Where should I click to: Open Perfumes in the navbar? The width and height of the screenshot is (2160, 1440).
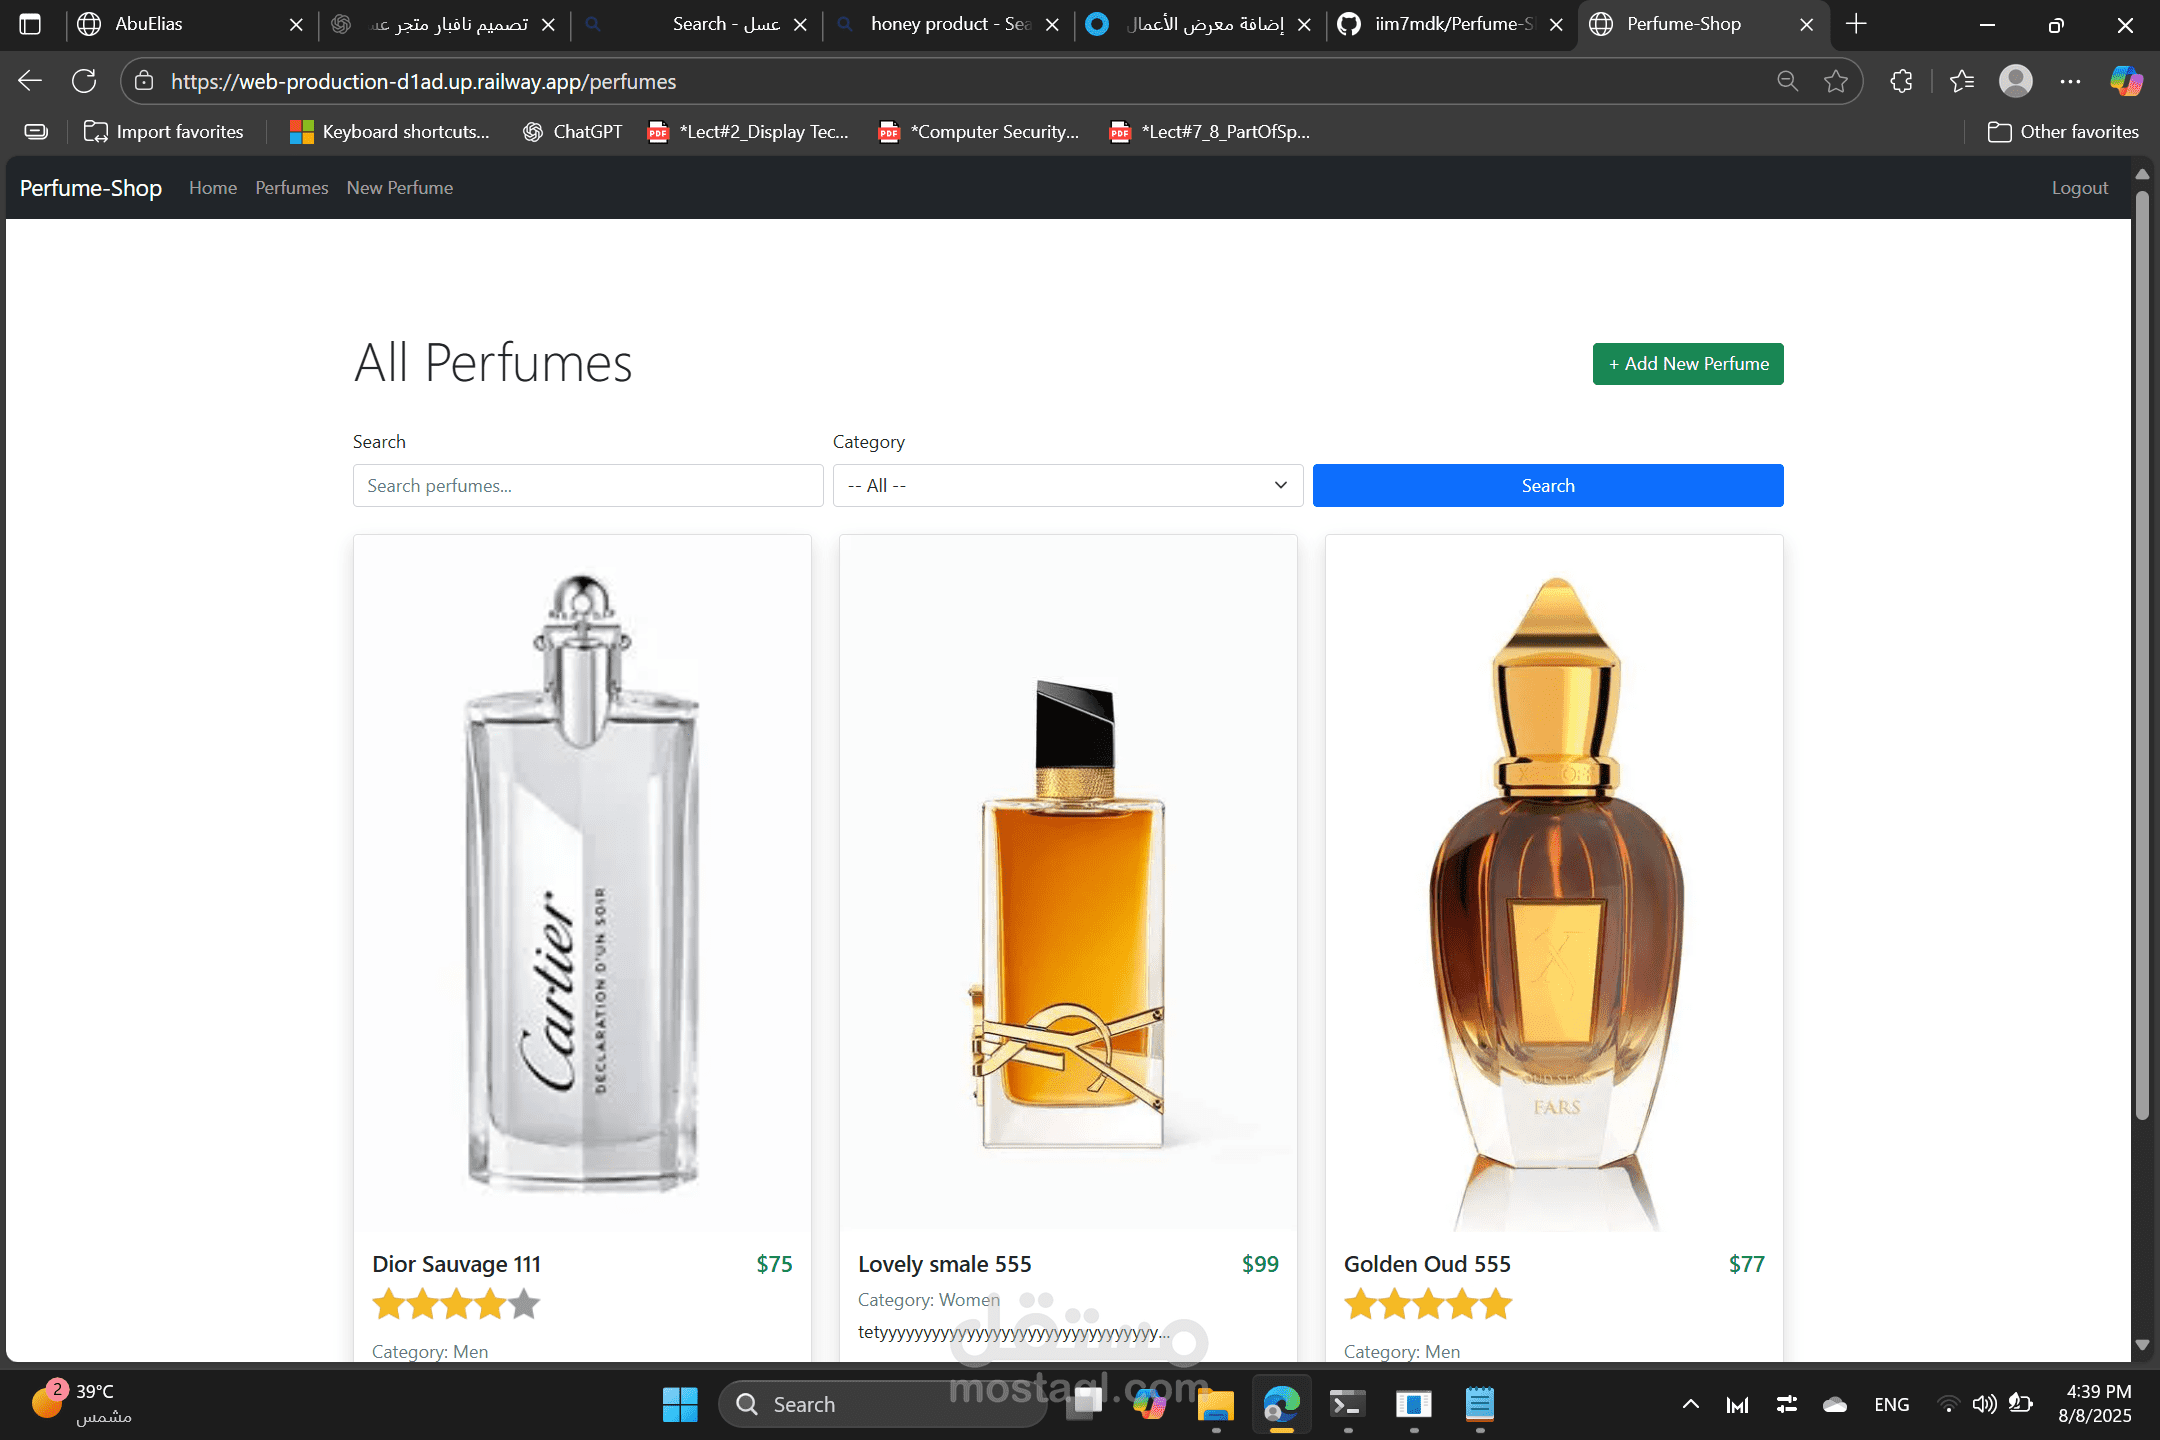(x=291, y=188)
